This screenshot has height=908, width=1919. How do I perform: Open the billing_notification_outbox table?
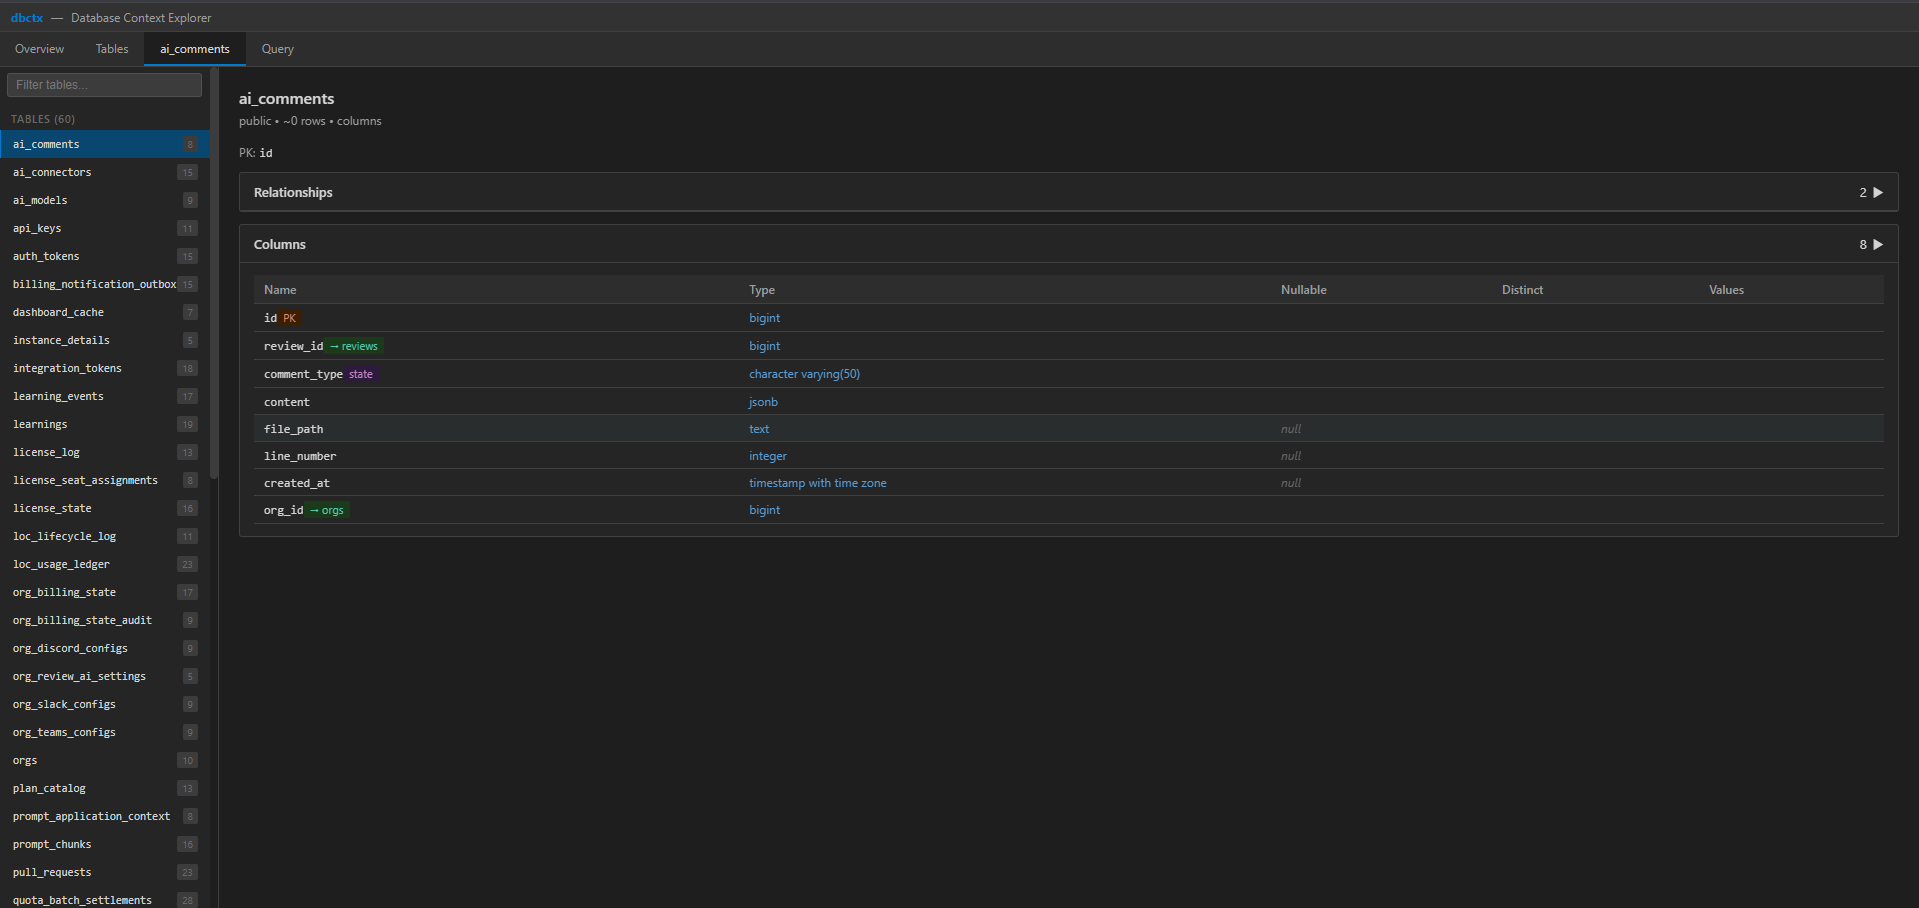(x=105, y=284)
